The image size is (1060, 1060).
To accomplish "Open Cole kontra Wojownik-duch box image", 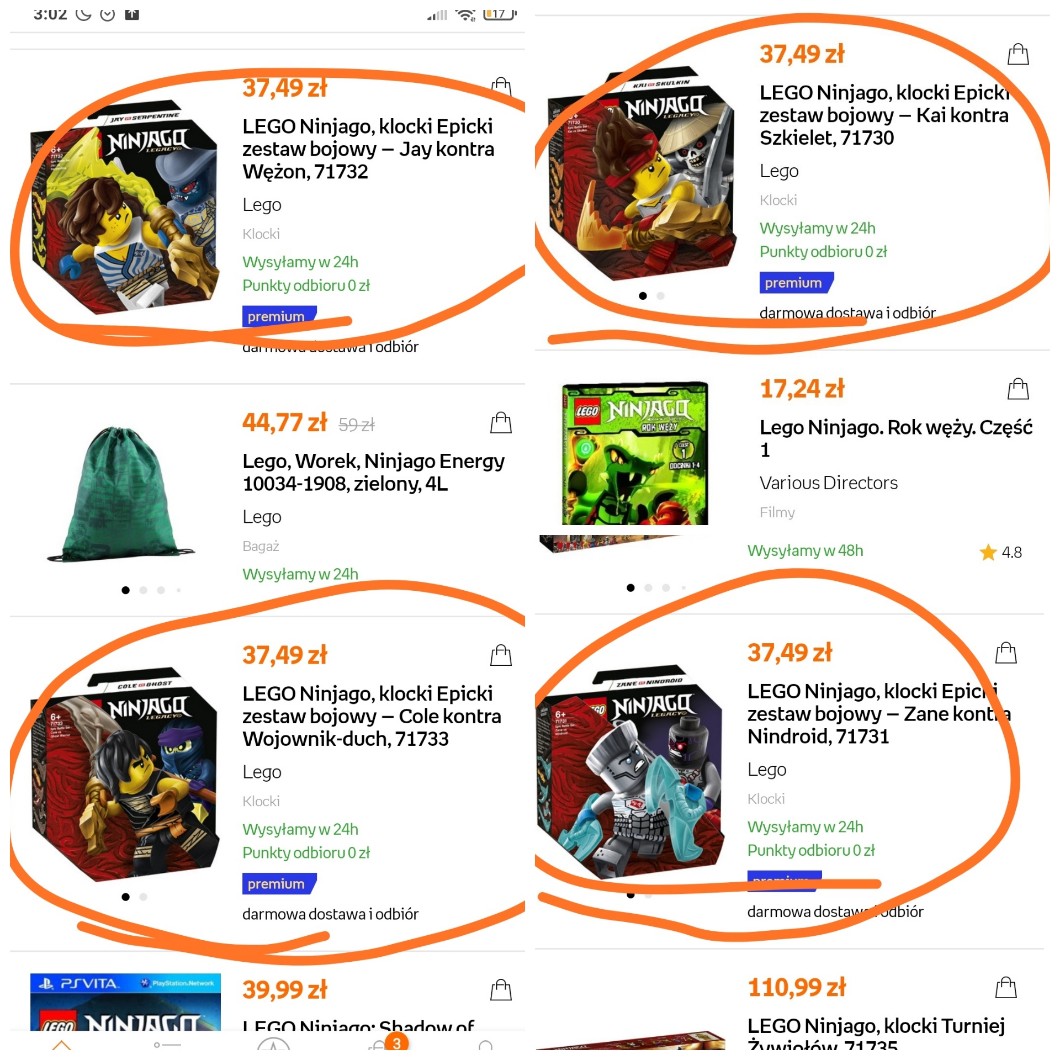I will click(x=125, y=775).
